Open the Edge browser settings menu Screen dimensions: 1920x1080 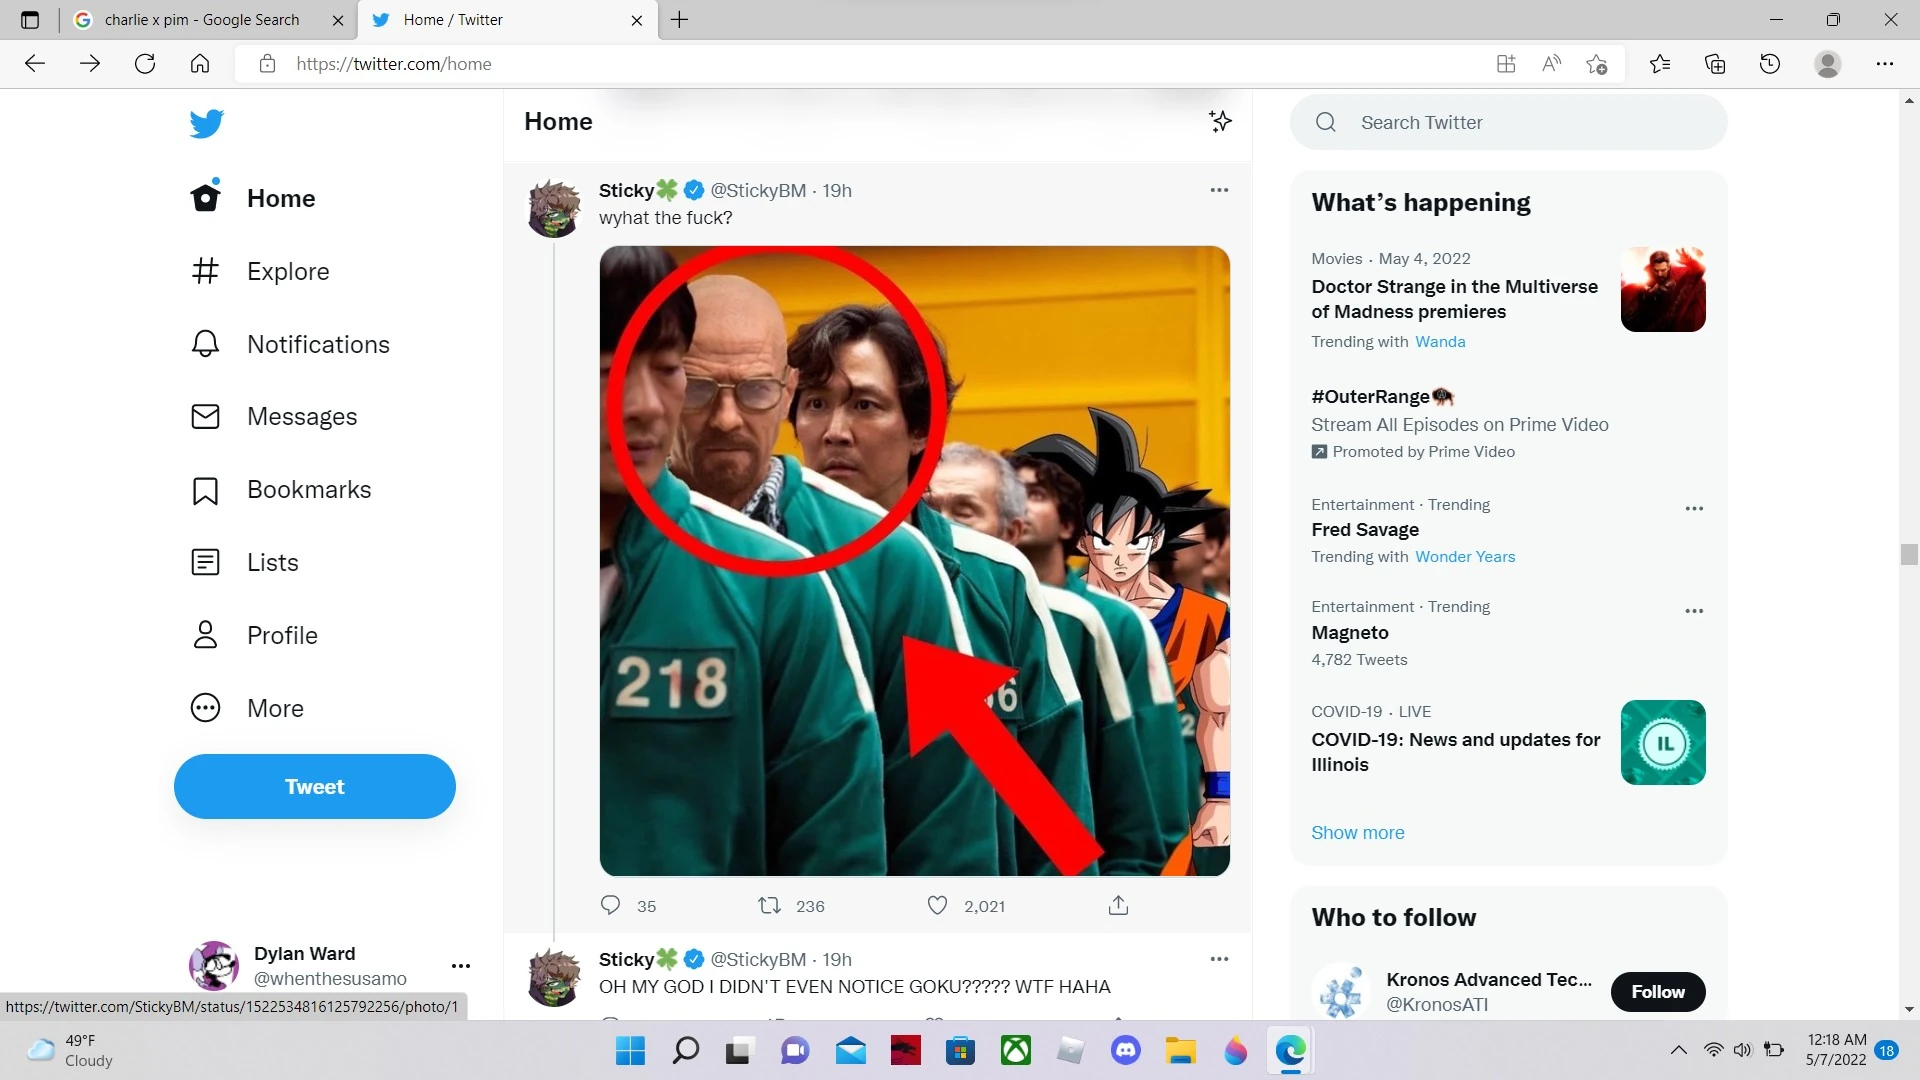(x=1886, y=63)
